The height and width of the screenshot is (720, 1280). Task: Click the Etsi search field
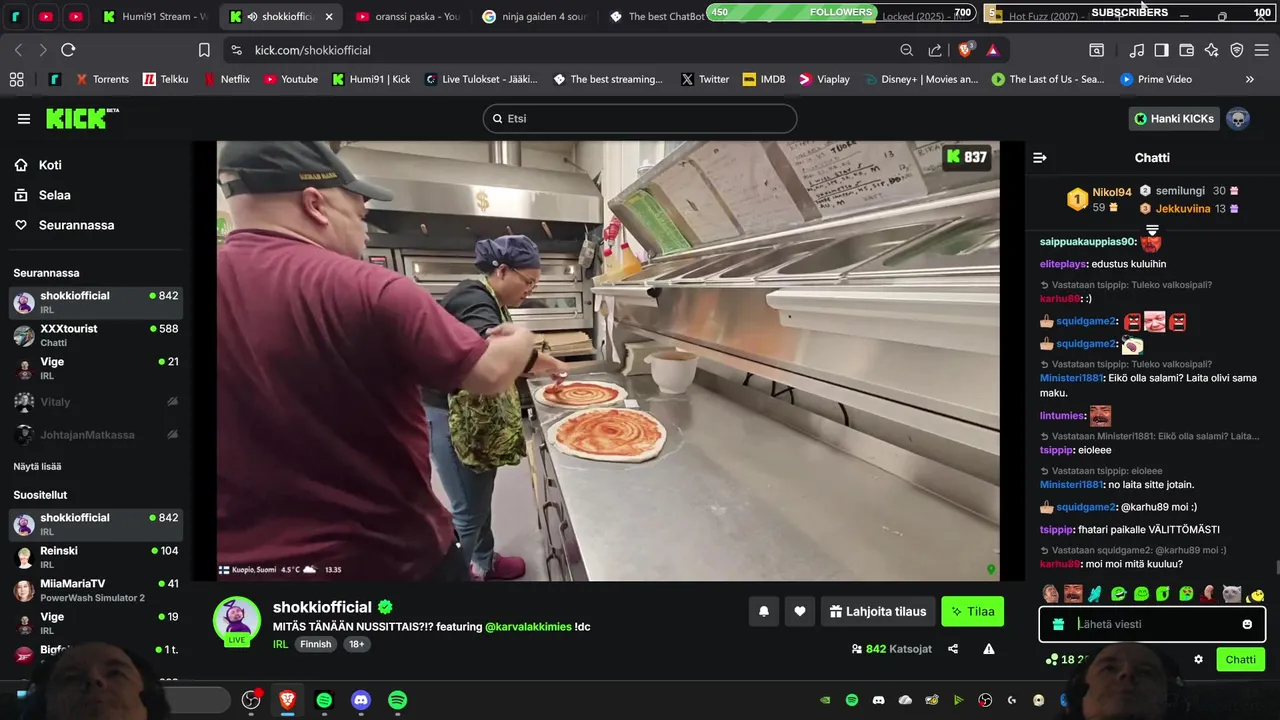click(x=640, y=119)
